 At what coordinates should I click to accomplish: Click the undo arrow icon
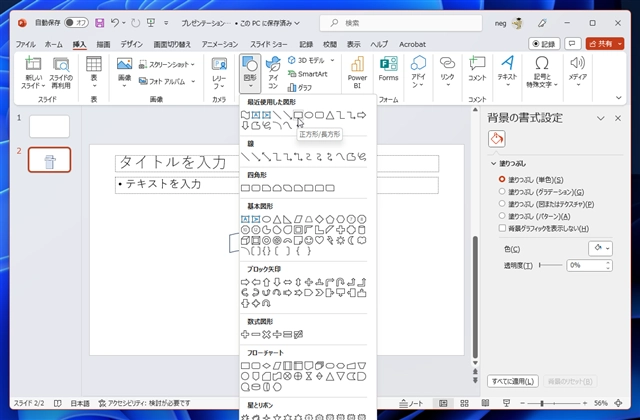tap(115, 23)
